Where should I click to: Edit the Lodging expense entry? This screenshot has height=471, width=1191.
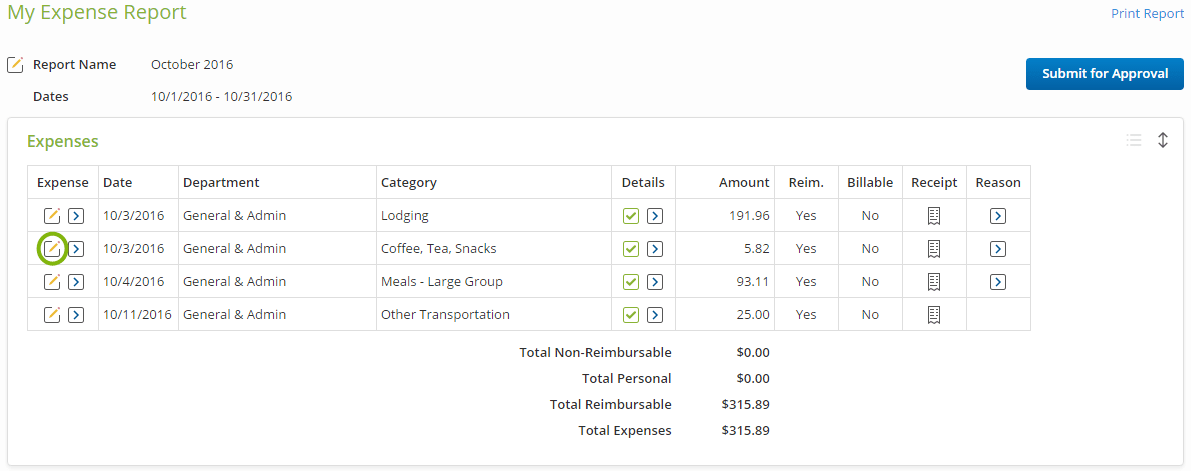click(52, 215)
